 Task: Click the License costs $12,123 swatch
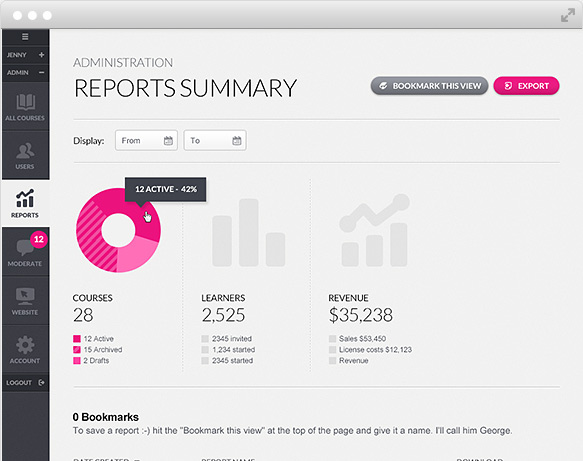tap(332, 349)
